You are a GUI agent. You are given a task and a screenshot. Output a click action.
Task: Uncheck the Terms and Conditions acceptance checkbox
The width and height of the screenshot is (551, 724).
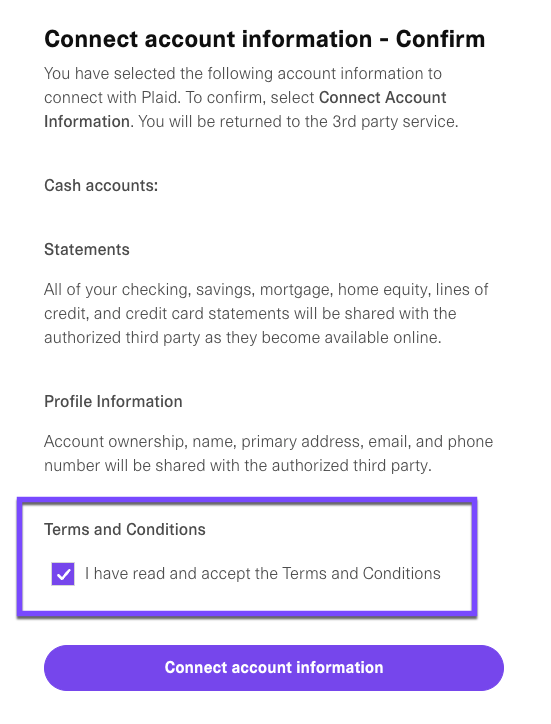click(63, 574)
